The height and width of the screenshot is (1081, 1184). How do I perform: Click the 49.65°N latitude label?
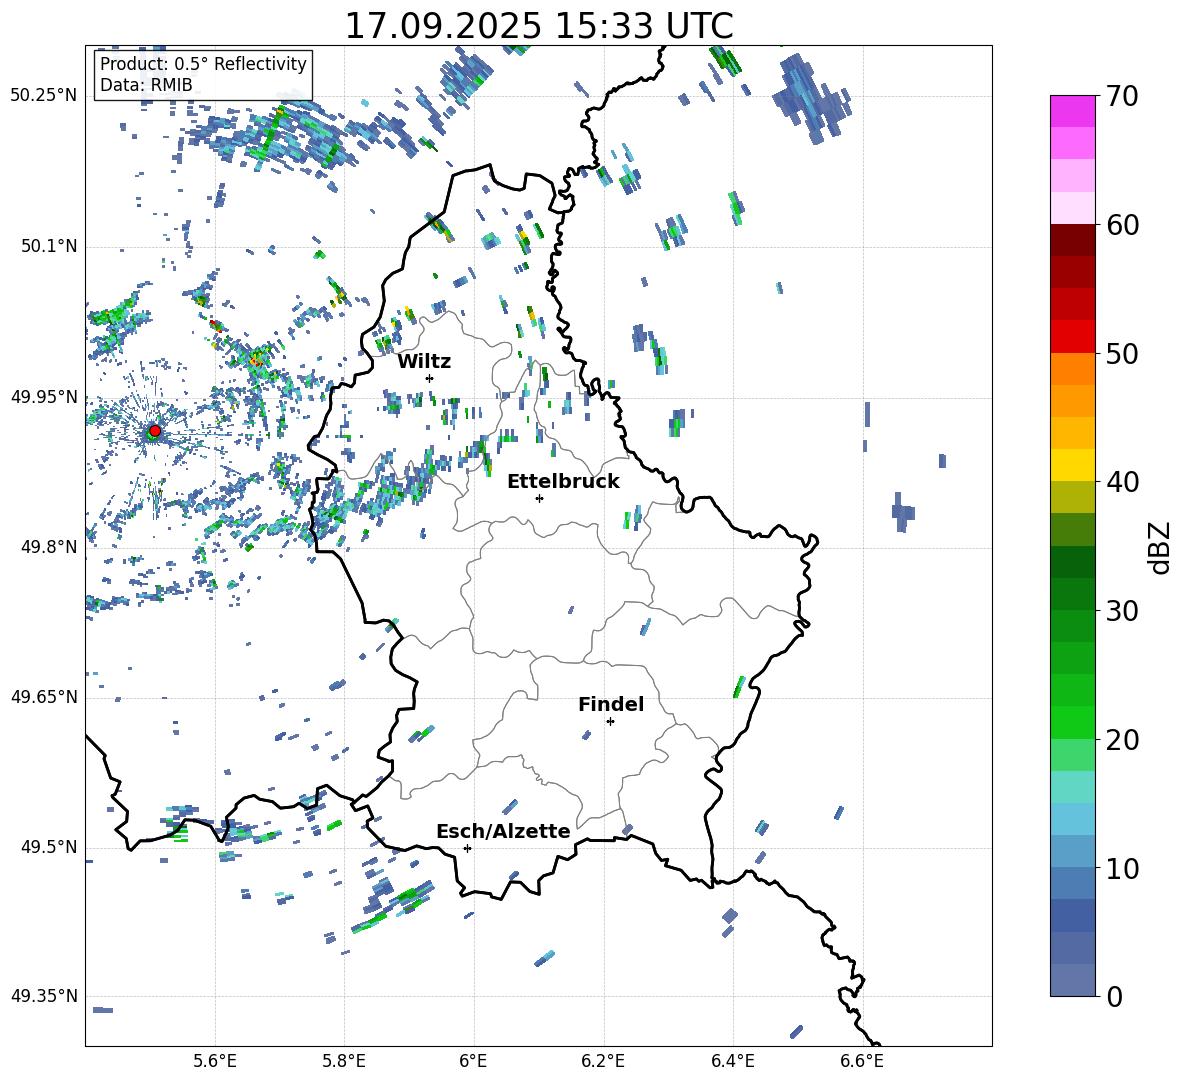pyautogui.click(x=44, y=697)
